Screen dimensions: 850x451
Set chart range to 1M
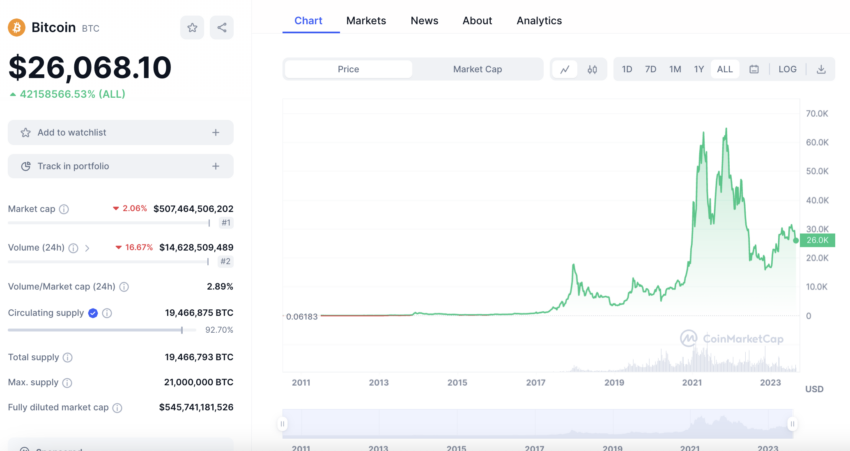[675, 69]
